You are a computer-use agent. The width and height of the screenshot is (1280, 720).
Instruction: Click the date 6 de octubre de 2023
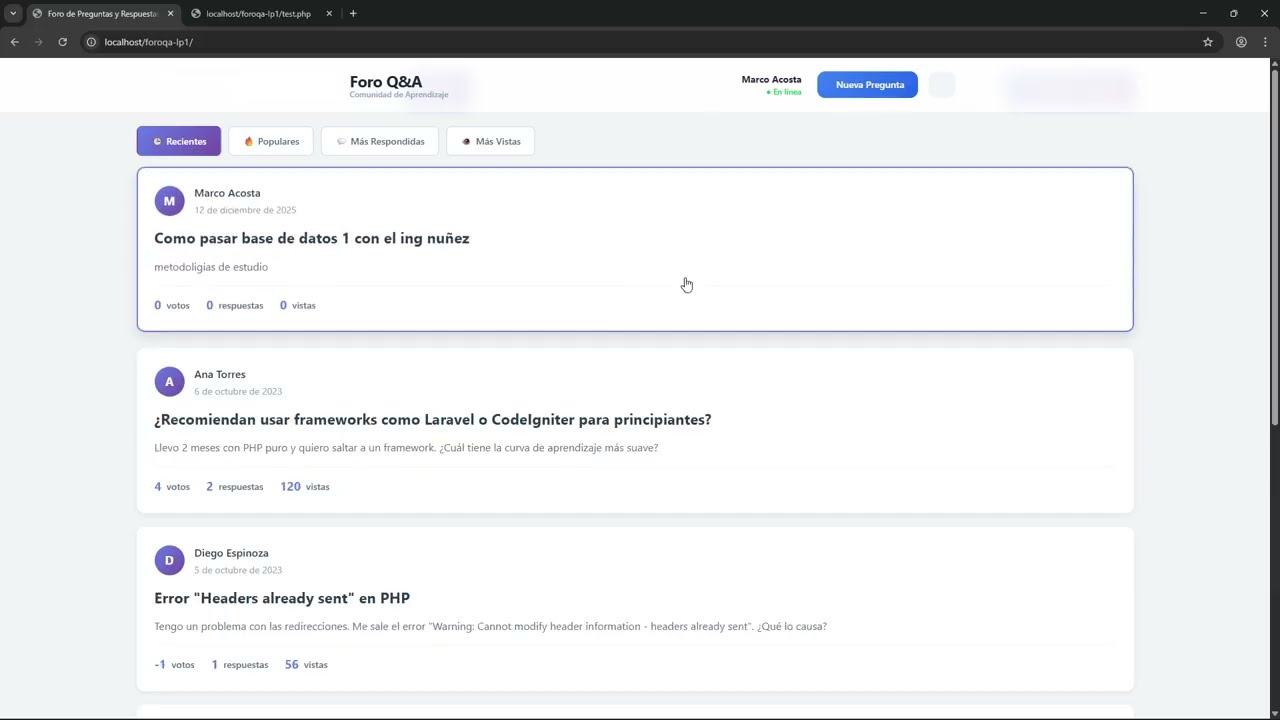[238, 391]
